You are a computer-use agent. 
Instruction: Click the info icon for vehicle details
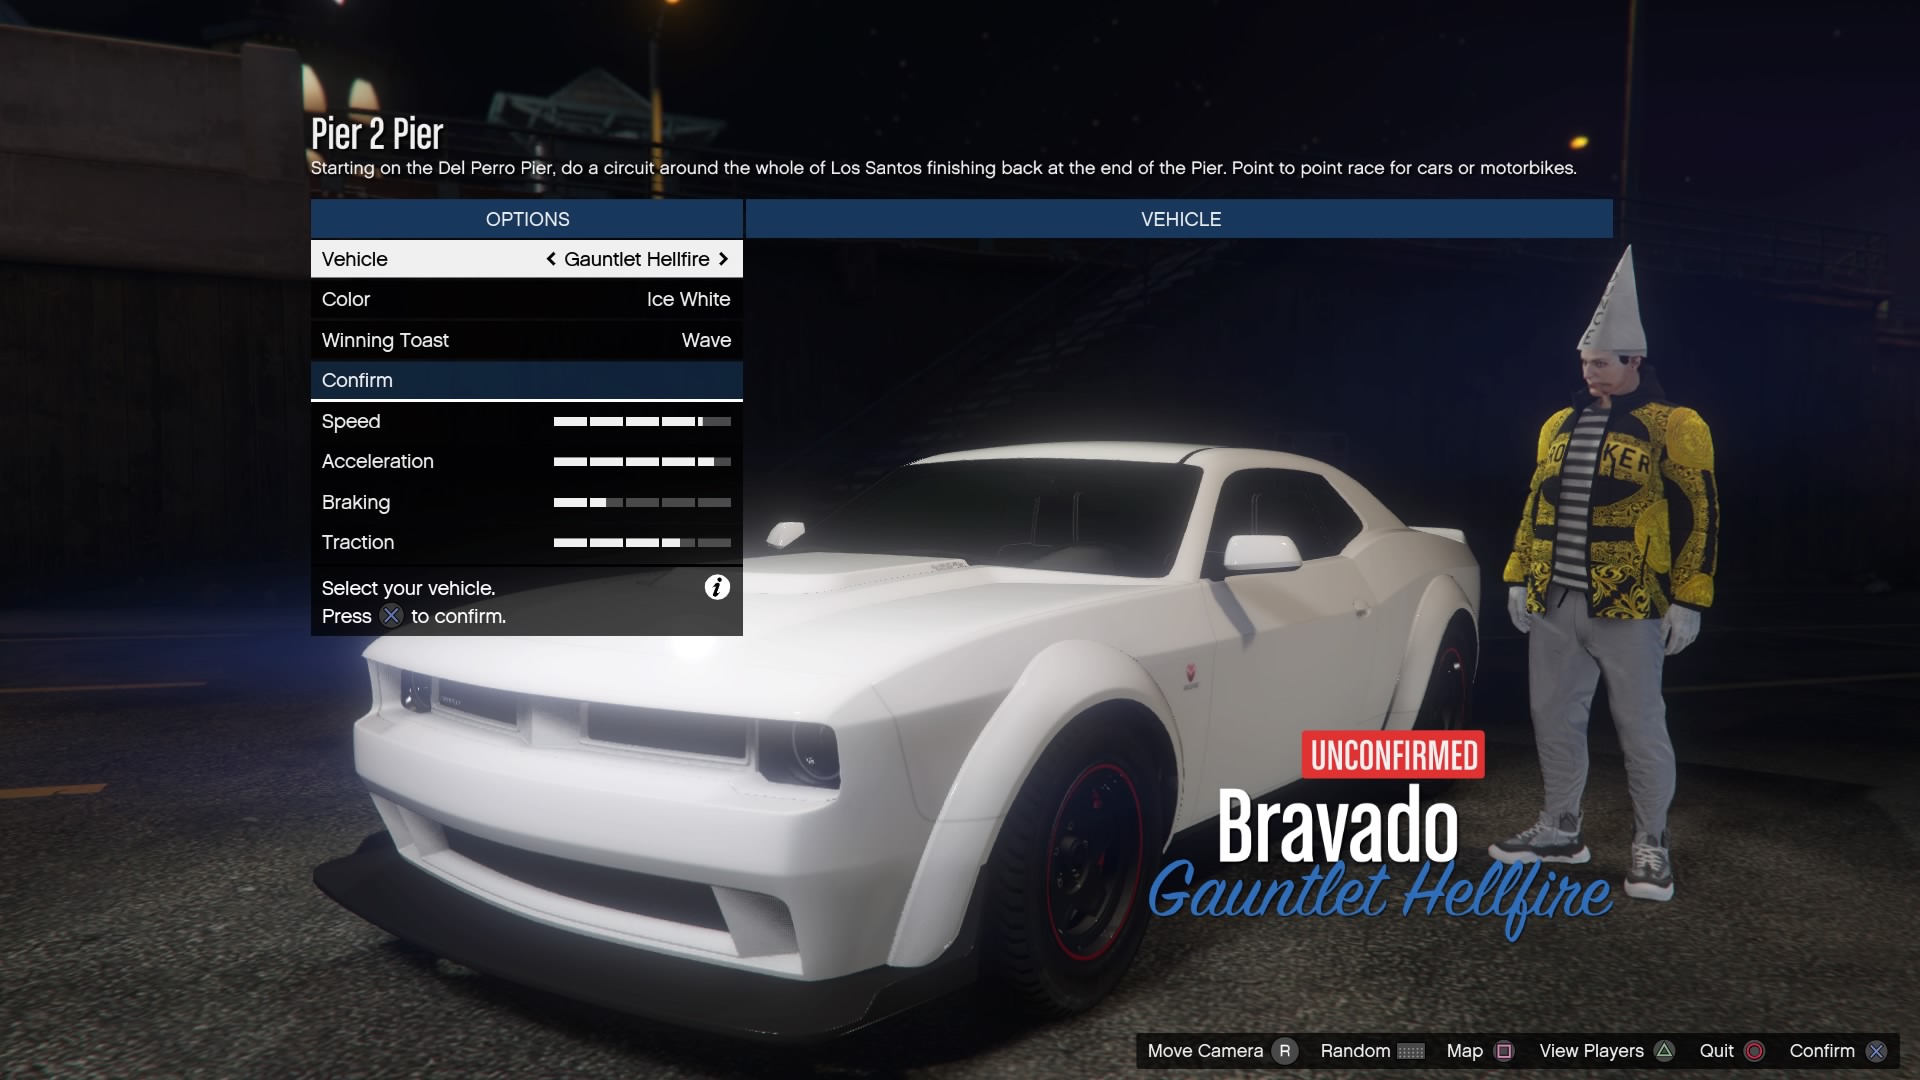[719, 585]
